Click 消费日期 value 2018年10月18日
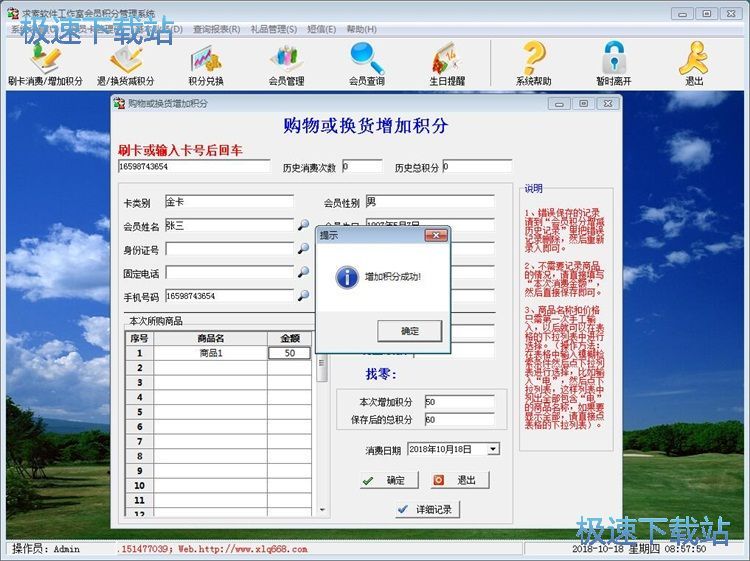The image size is (750, 561). (x=441, y=449)
